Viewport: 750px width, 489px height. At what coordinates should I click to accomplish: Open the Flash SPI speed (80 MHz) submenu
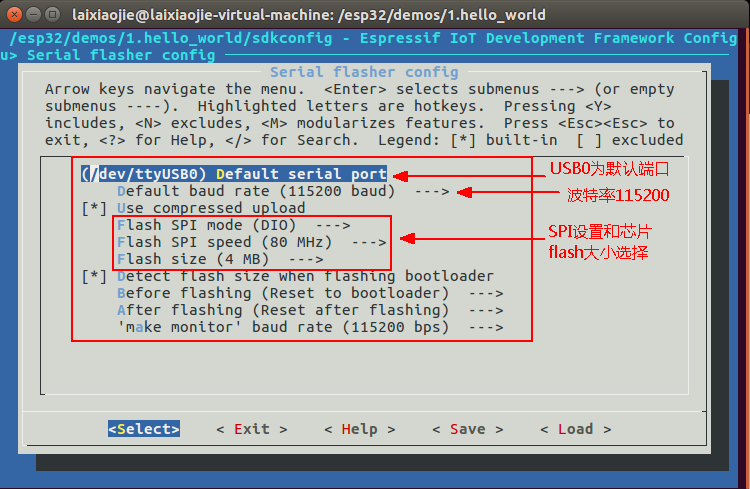pyautogui.click(x=252, y=242)
